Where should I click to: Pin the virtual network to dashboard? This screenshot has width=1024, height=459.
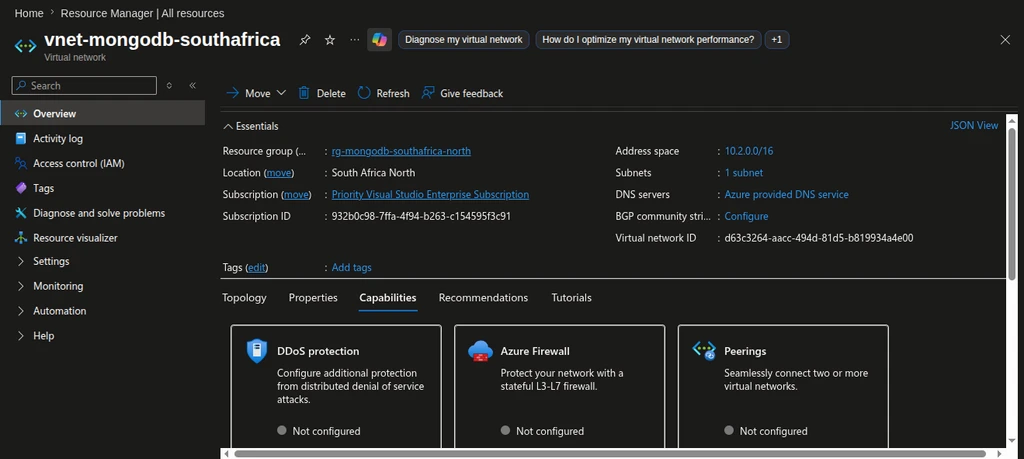[x=304, y=40]
